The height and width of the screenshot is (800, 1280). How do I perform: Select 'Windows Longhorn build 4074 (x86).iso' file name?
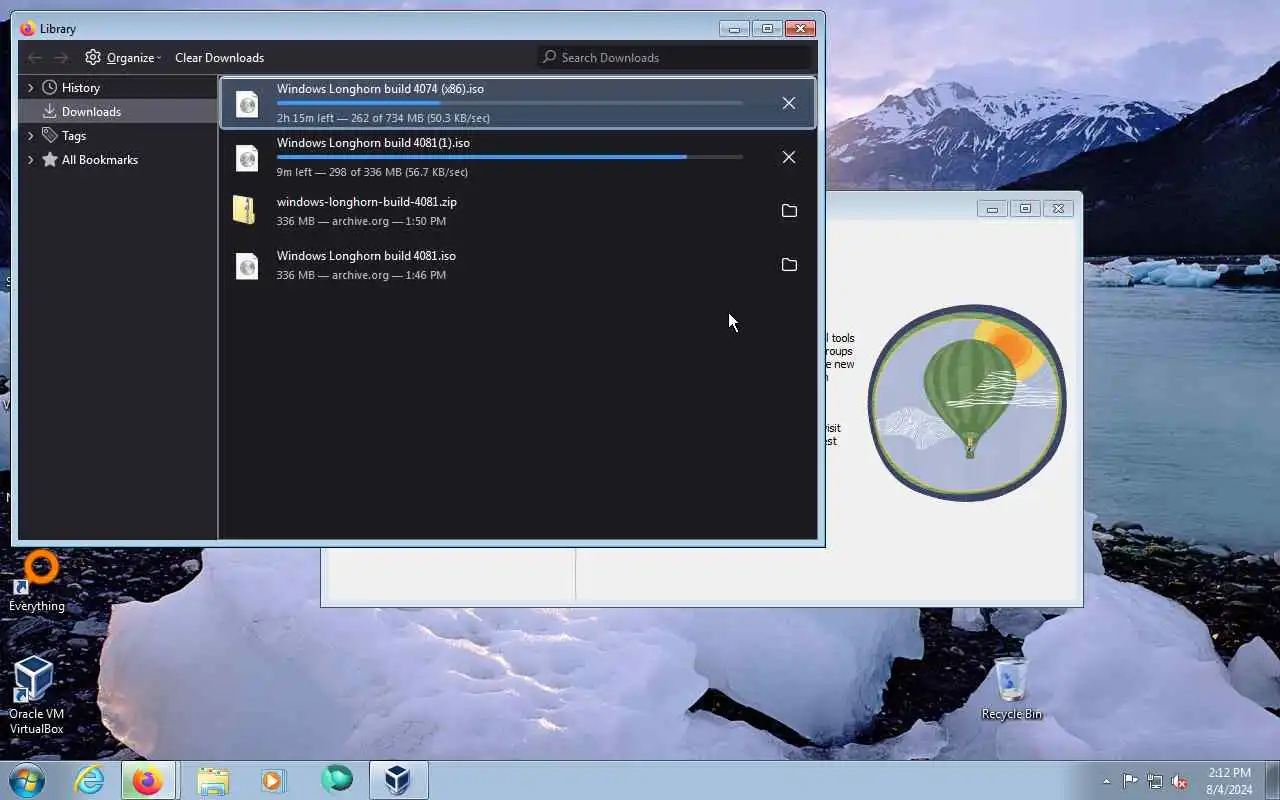pos(380,89)
